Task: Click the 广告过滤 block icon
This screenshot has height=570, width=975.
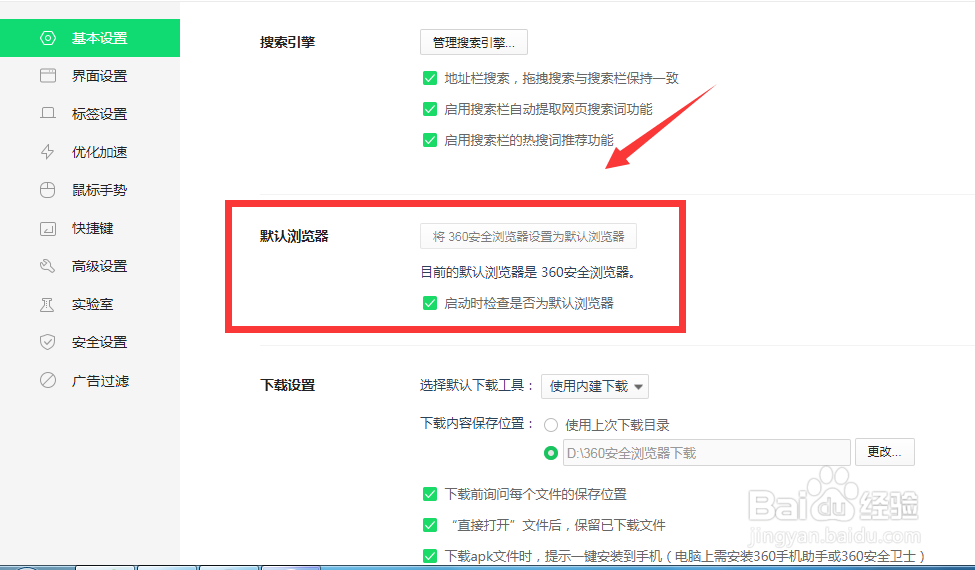Action: click(48, 380)
